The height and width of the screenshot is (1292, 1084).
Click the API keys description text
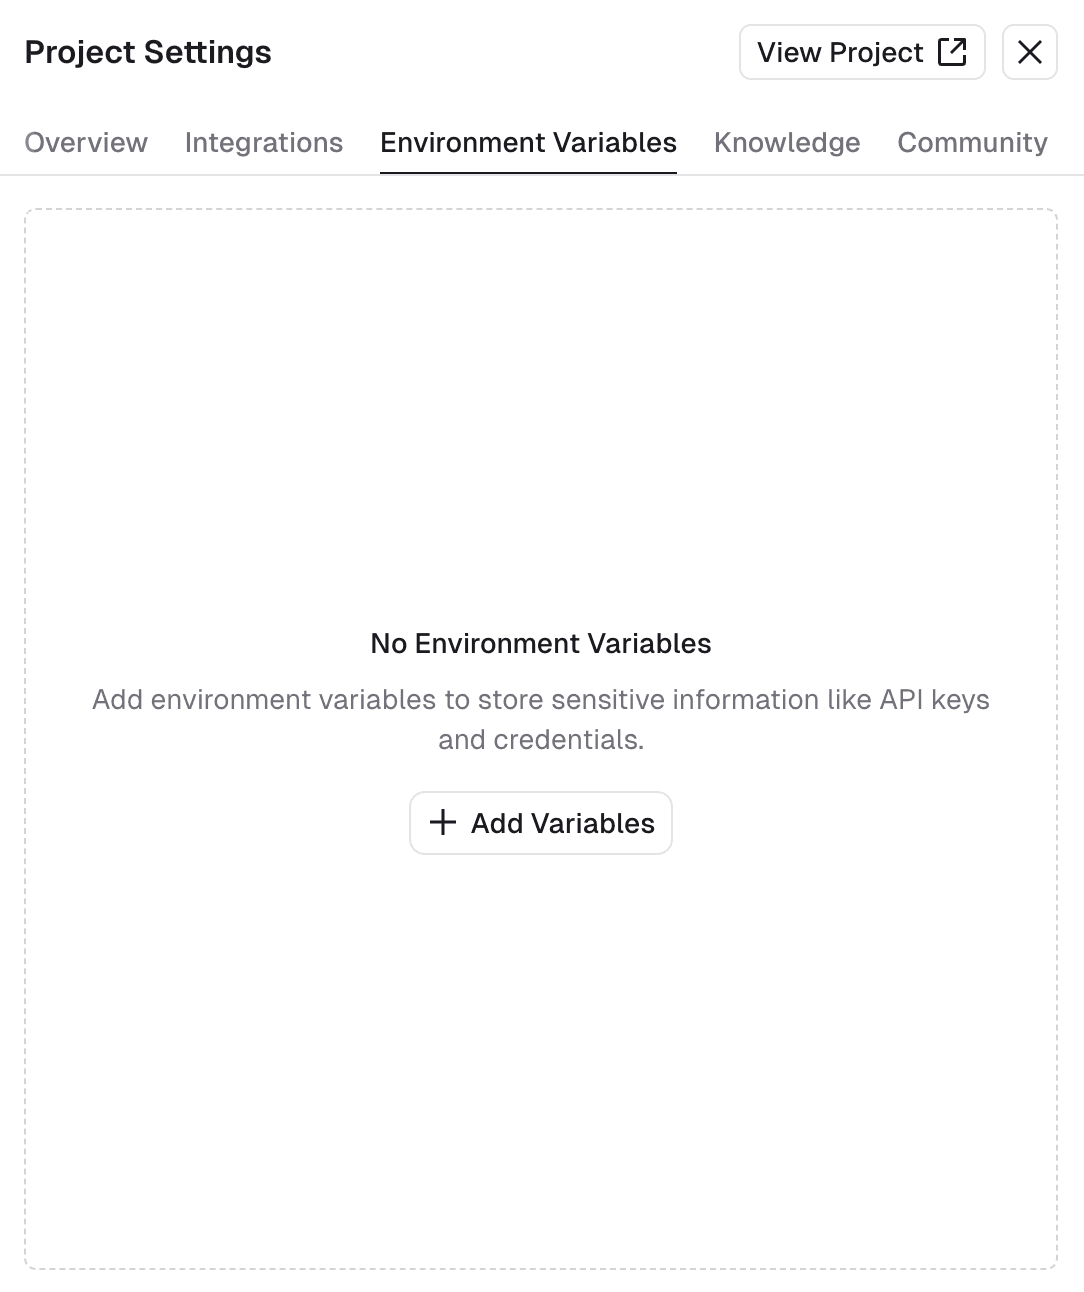point(540,719)
